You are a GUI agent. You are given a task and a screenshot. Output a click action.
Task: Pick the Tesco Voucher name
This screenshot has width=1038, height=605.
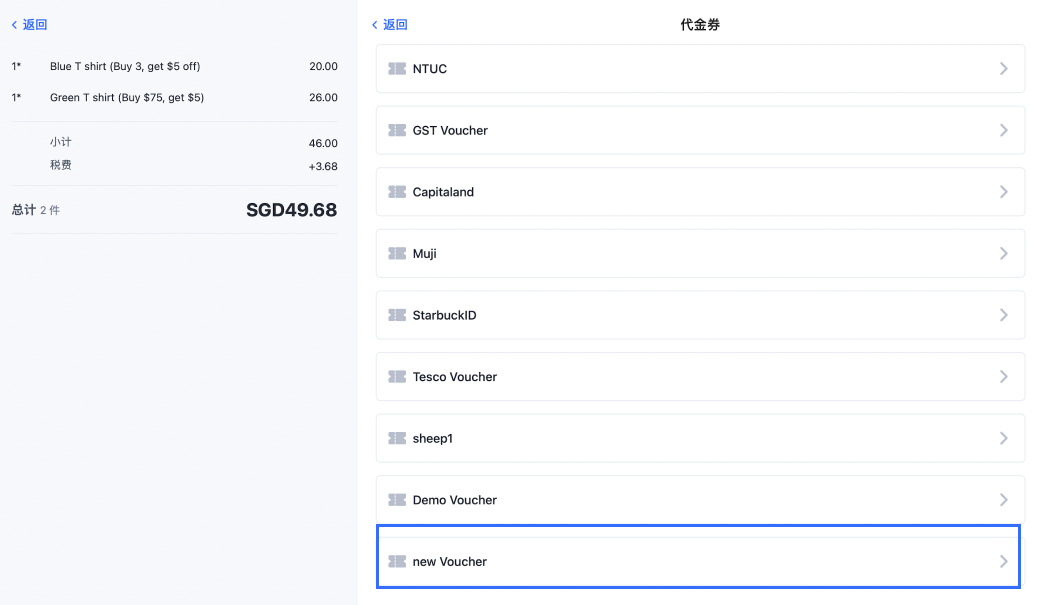[455, 377]
